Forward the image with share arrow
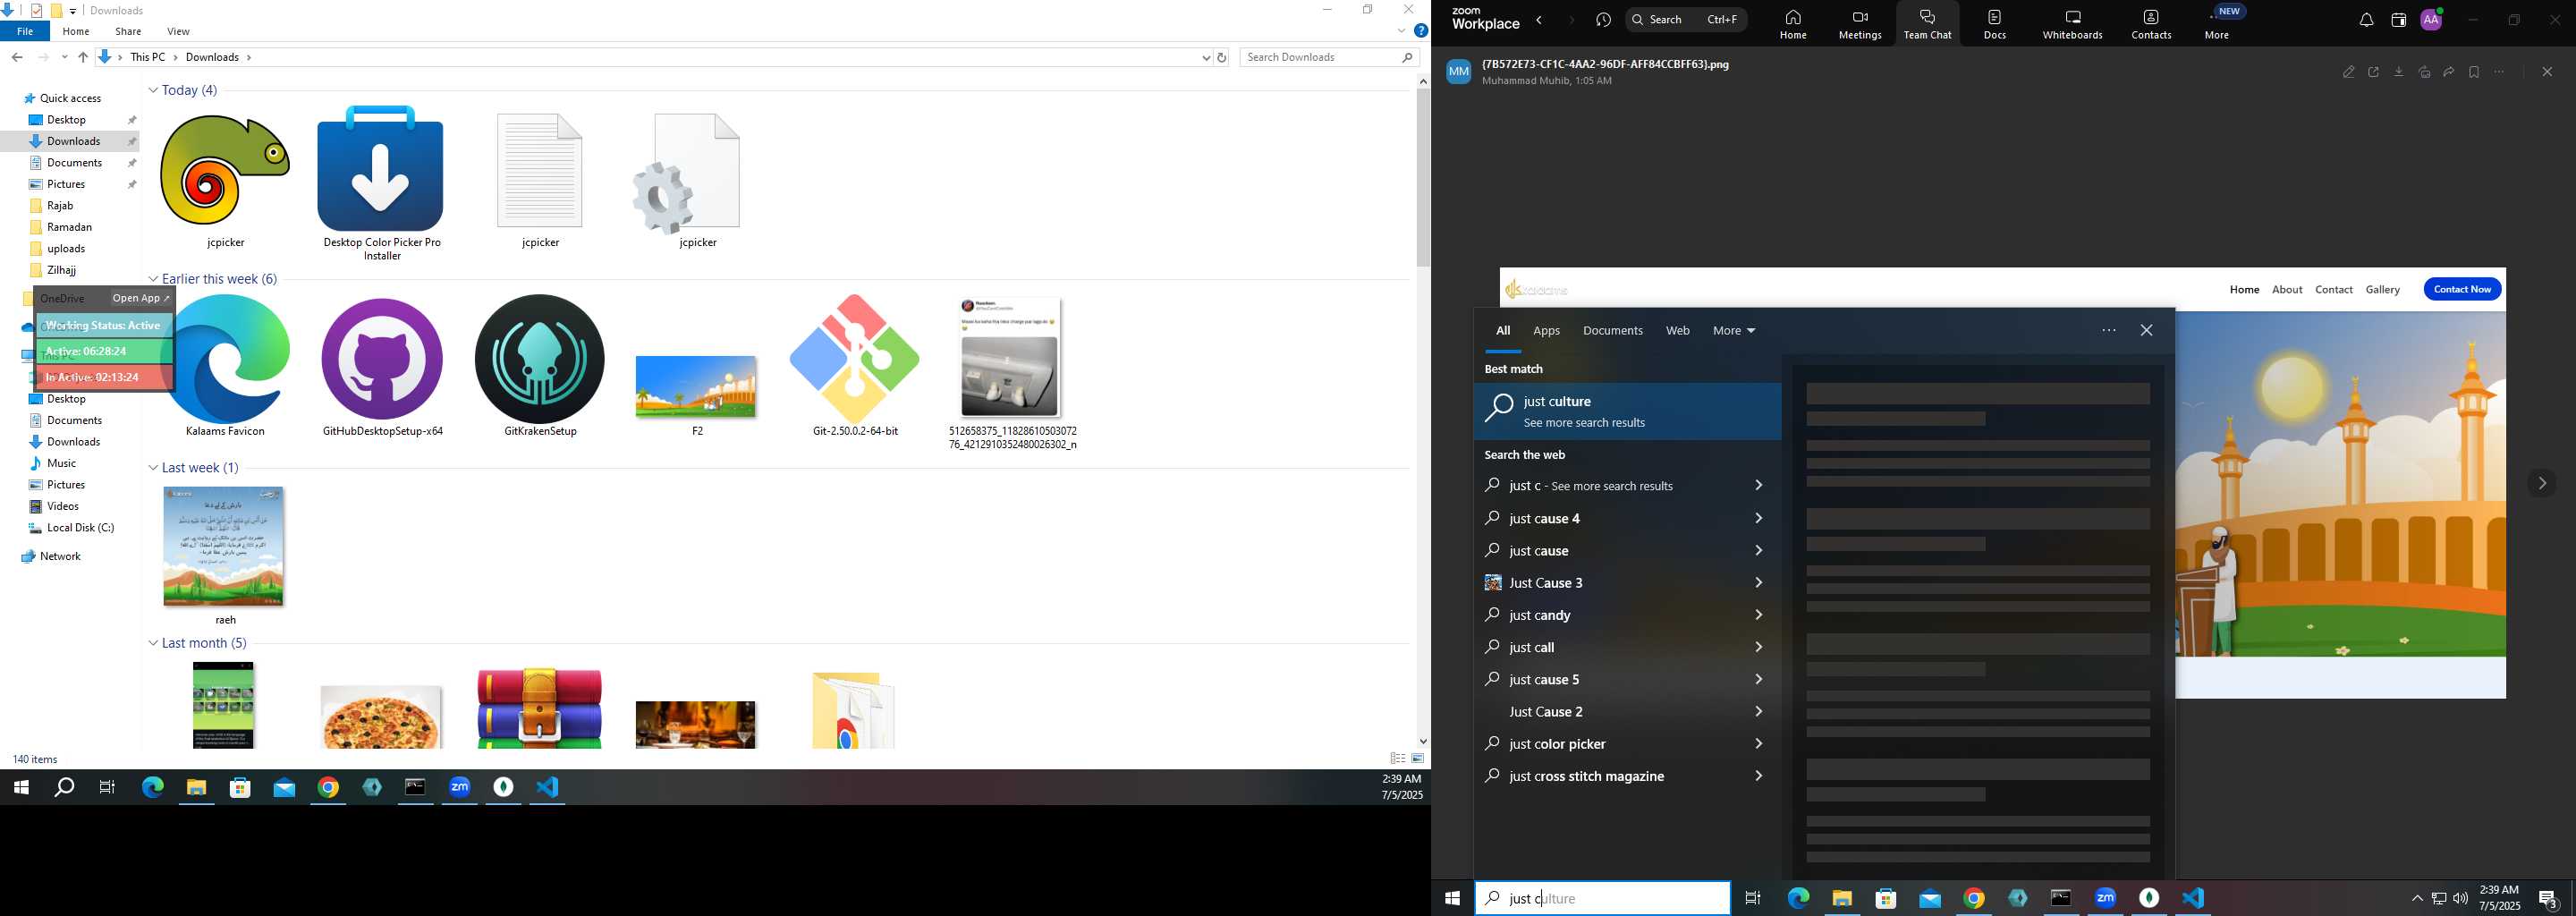Viewport: 2576px width, 916px height. (2449, 72)
